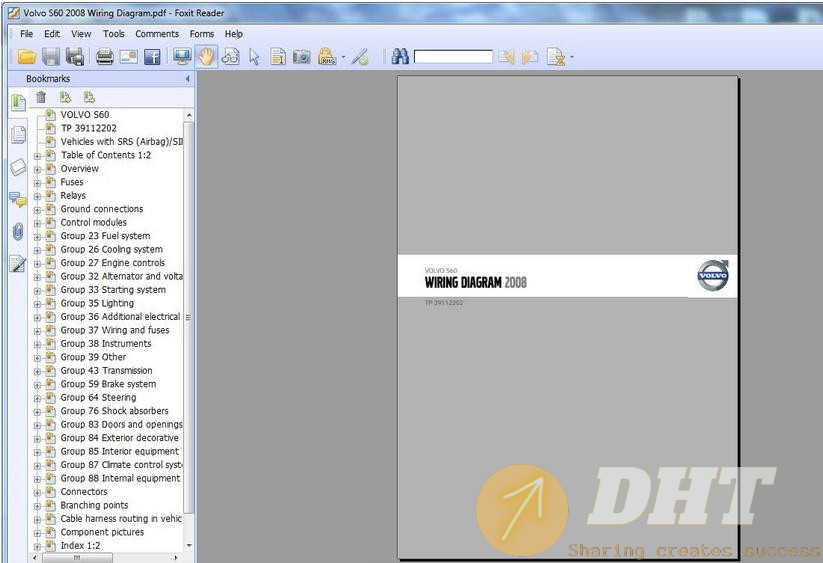Go to Group 23 Fuel system bookmark
Screen dimensions: 823x563
click(105, 236)
